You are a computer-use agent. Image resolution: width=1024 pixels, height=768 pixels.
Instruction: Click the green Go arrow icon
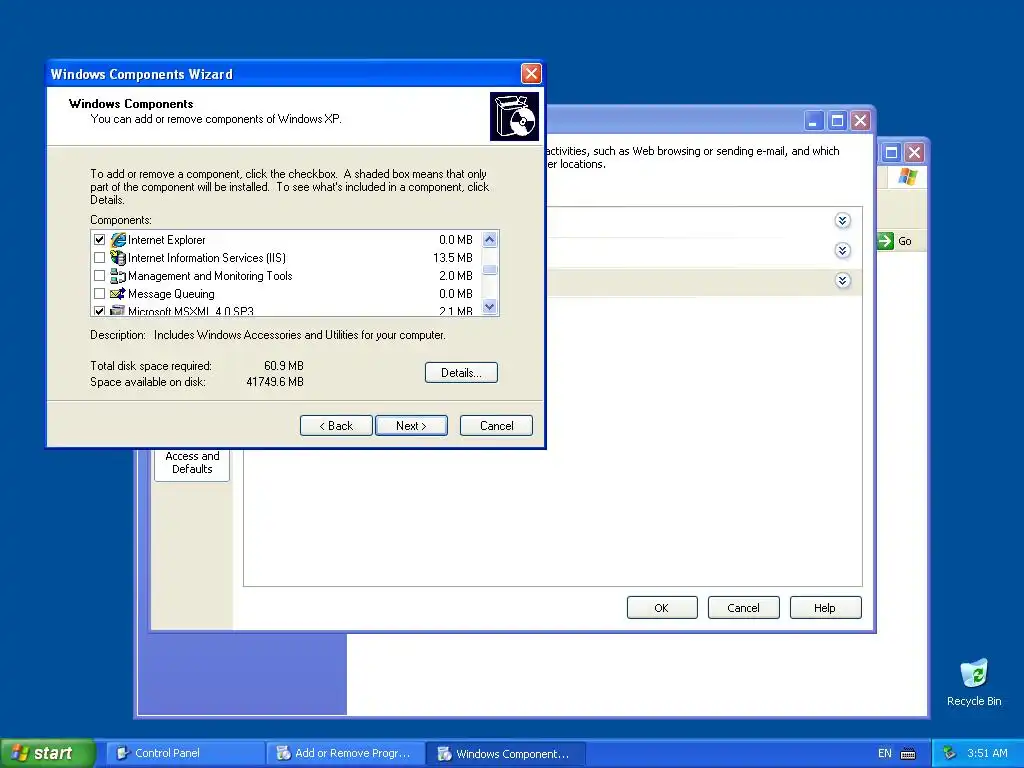pos(885,240)
